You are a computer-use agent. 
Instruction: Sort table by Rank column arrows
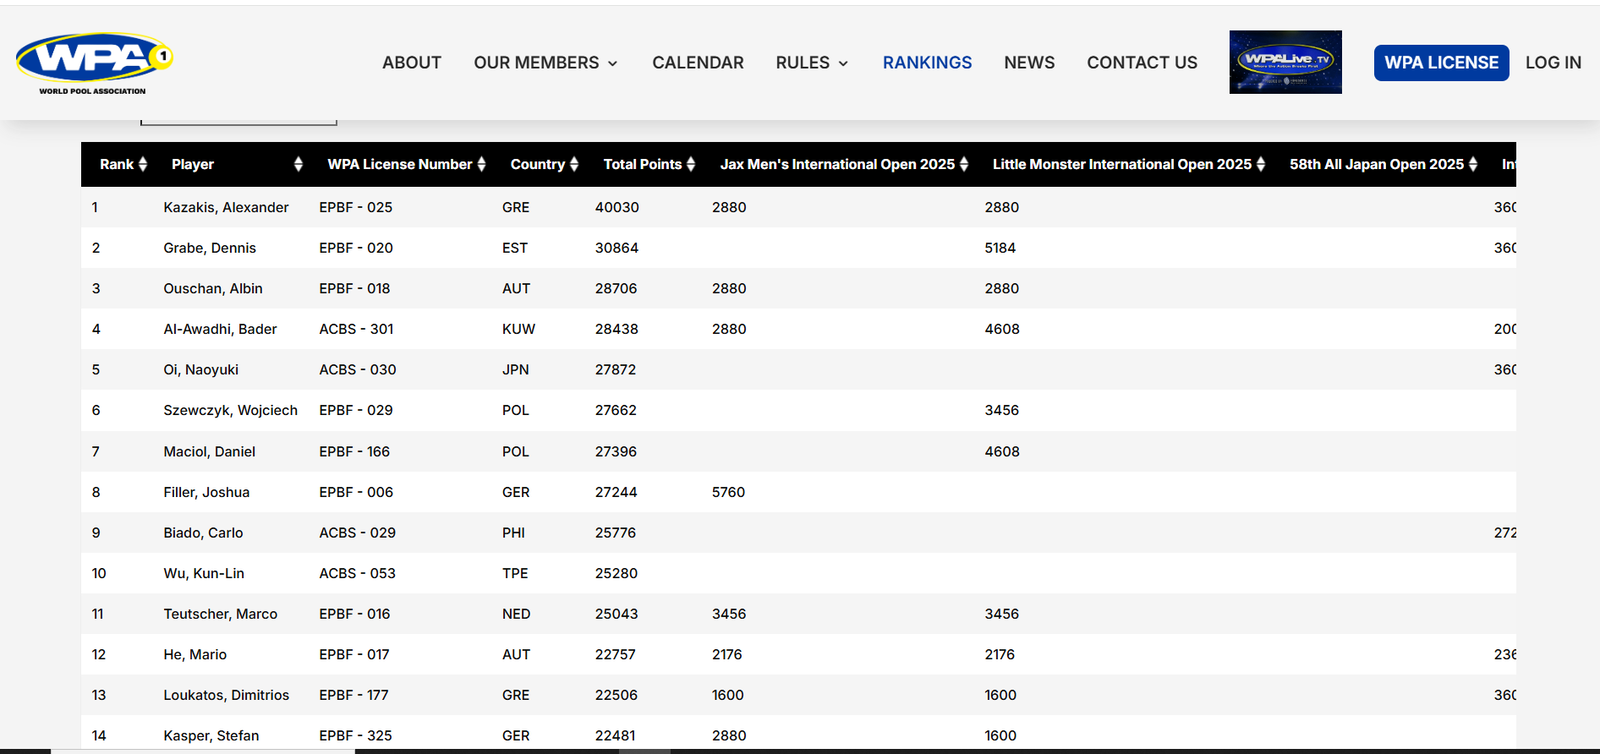[x=143, y=164]
